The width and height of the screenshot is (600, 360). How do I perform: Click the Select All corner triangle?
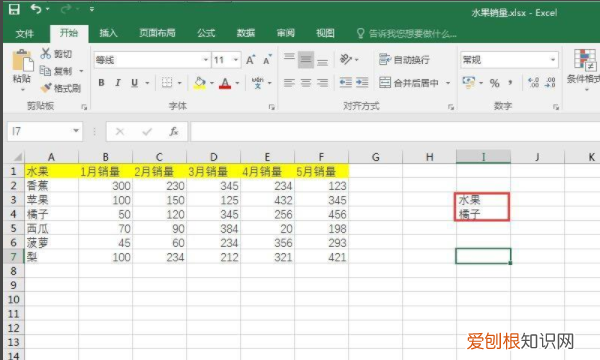point(17,157)
